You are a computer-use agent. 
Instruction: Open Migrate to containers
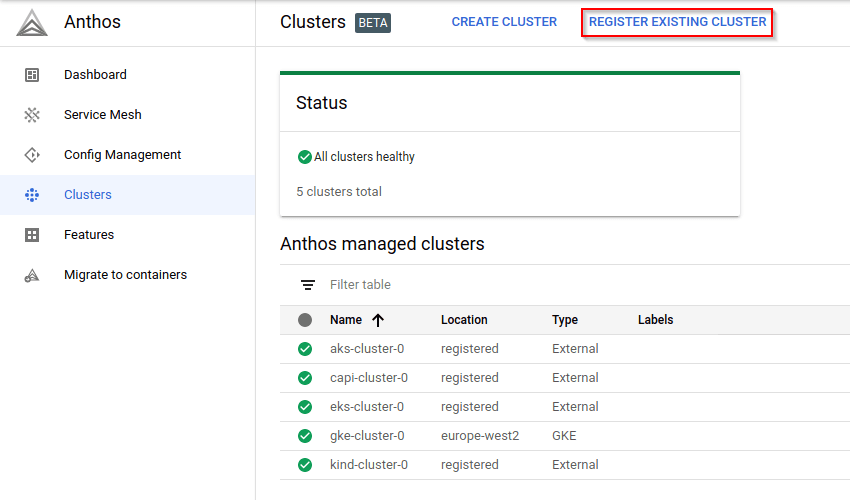click(x=127, y=275)
